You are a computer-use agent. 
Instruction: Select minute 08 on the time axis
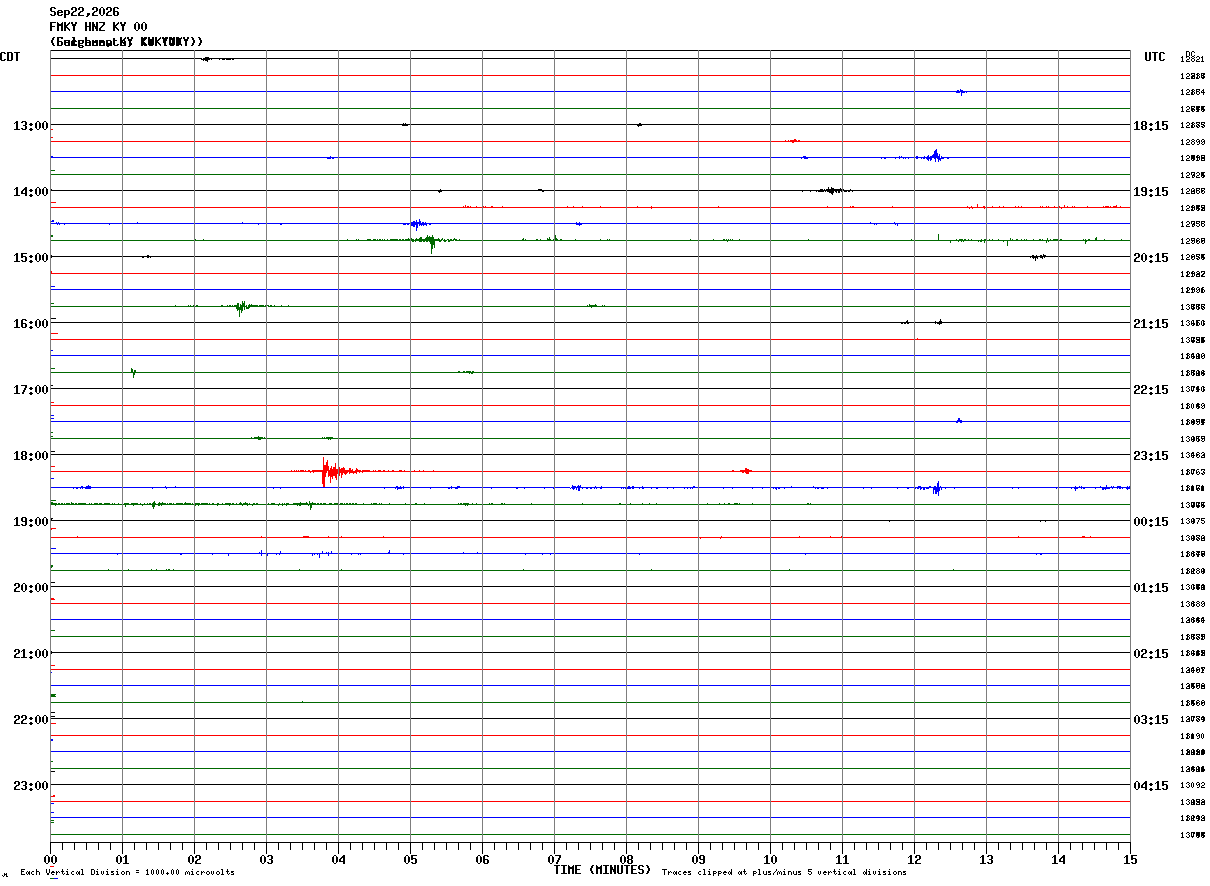627,859
